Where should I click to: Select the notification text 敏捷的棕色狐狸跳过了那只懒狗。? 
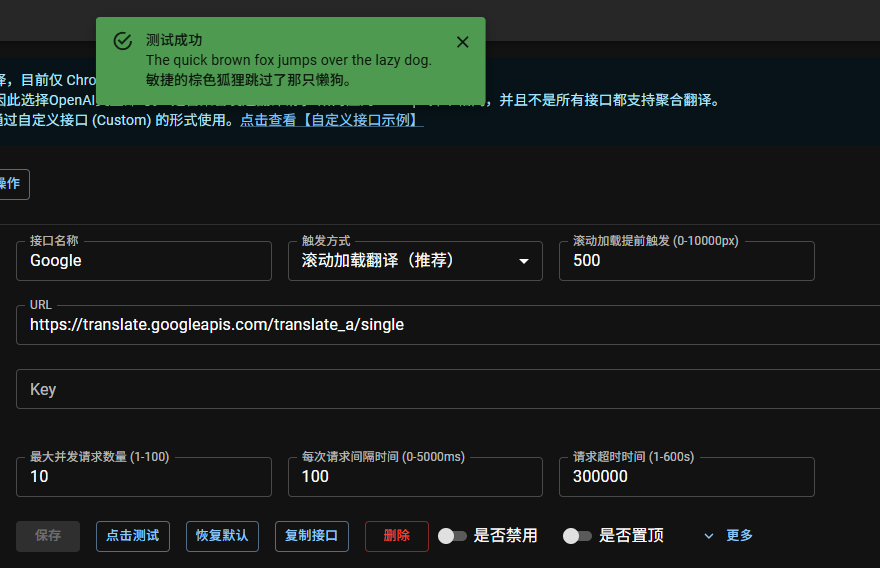(x=249, y=80)
